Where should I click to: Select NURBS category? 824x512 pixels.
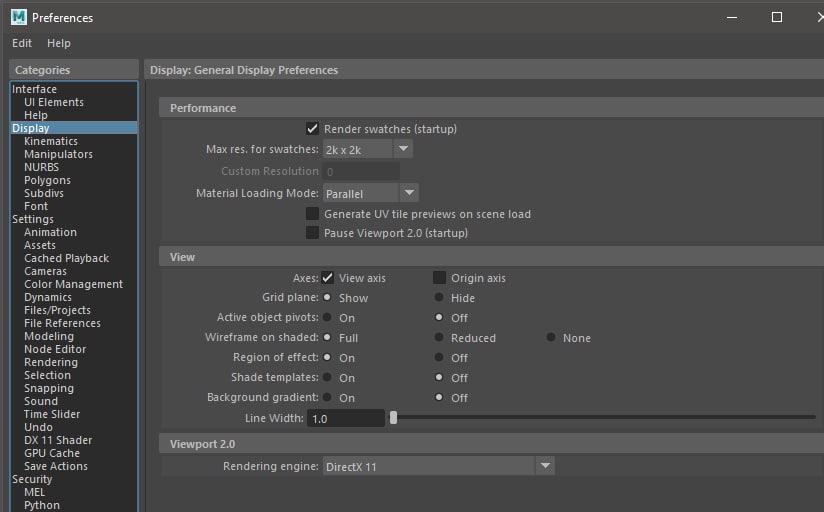coord(74,167)
